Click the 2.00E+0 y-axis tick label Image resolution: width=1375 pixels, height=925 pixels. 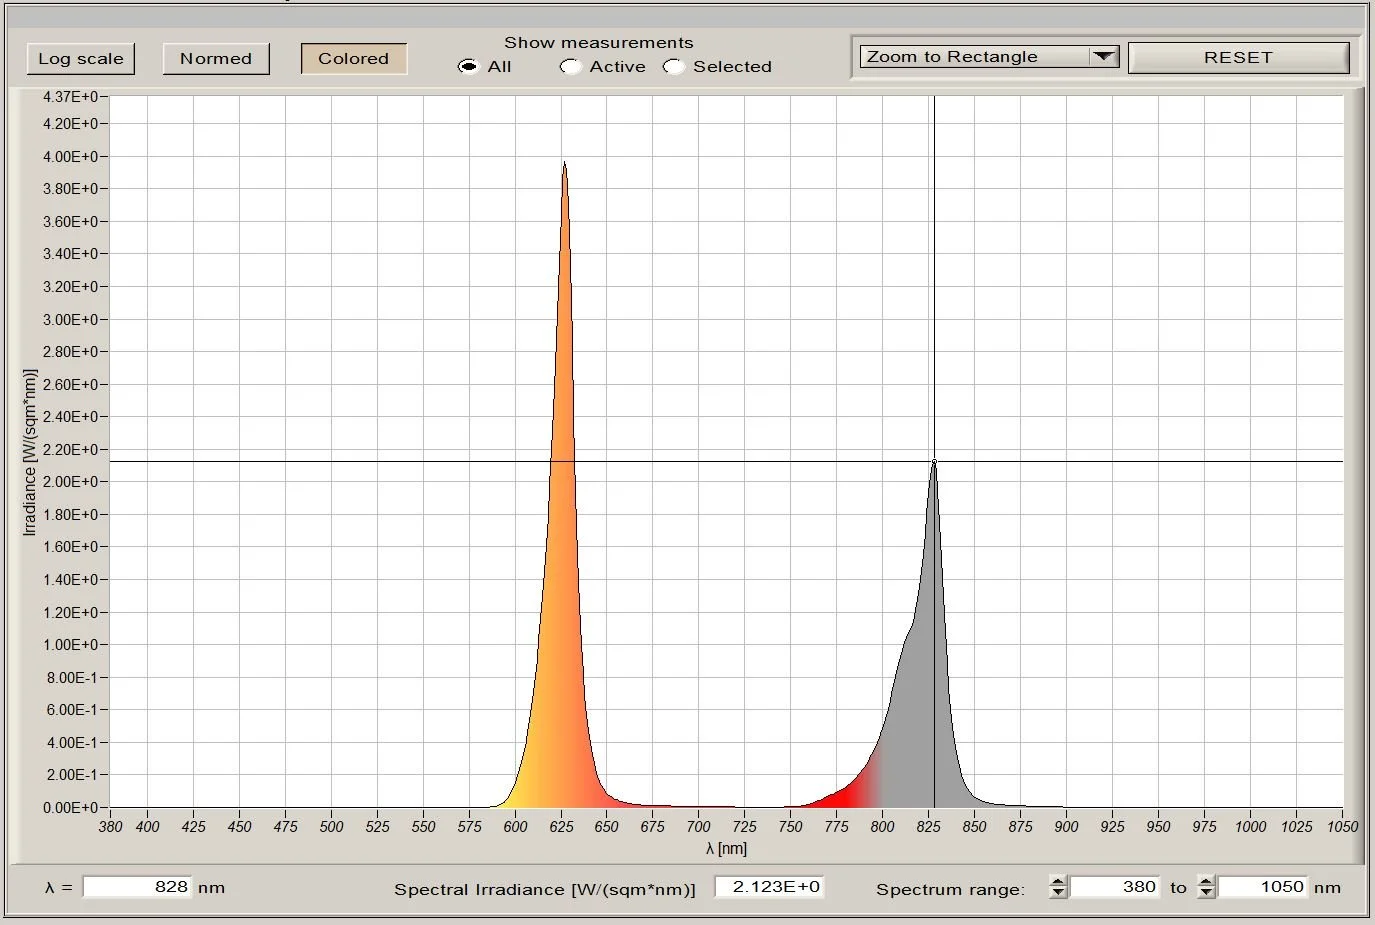pyautogui.click(x=70, y=482)
